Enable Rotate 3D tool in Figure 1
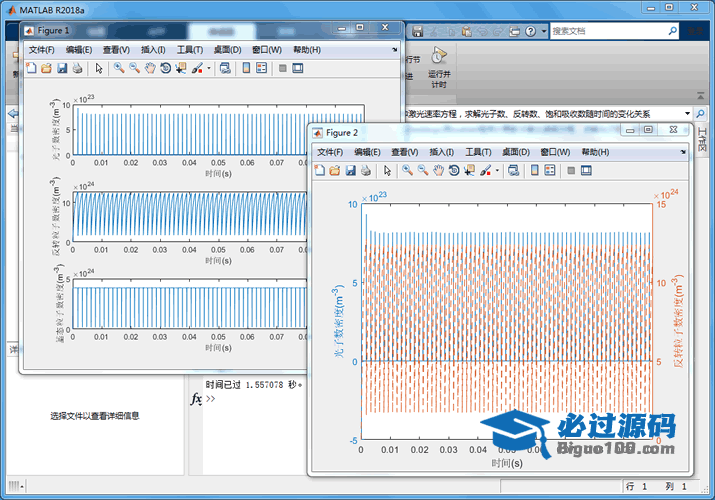This screenshot has height=500, width=715. click(x=166, y=68)
